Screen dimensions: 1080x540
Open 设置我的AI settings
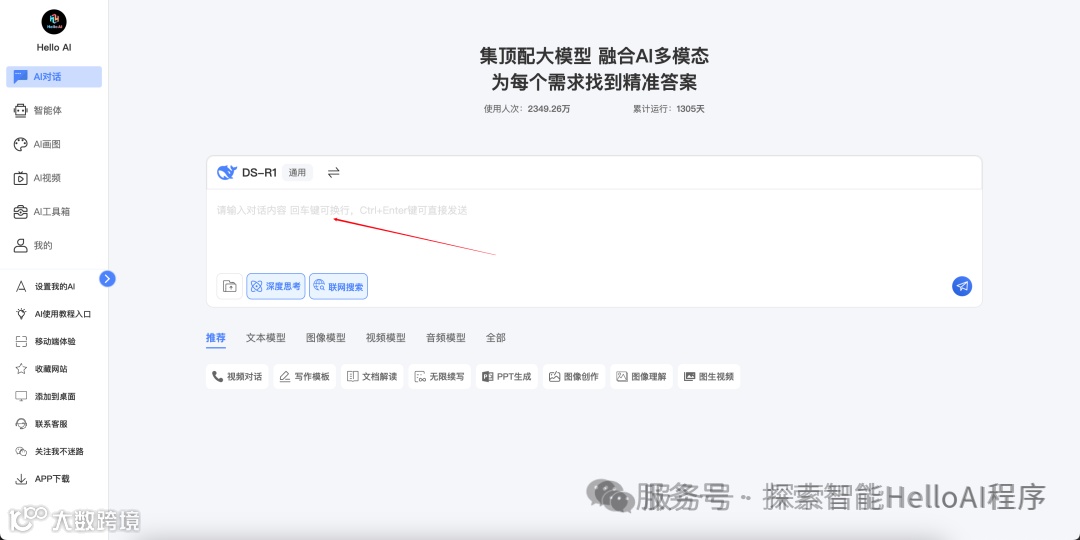point(54,287)
